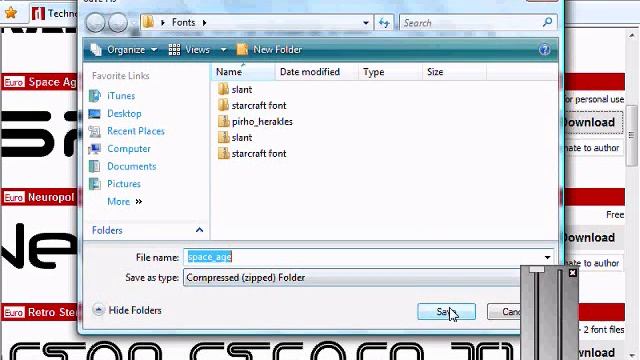The image size is (640, 360).
Task: Click the Views grid icon
Action: pyautogui.click(x=174, y=50)
